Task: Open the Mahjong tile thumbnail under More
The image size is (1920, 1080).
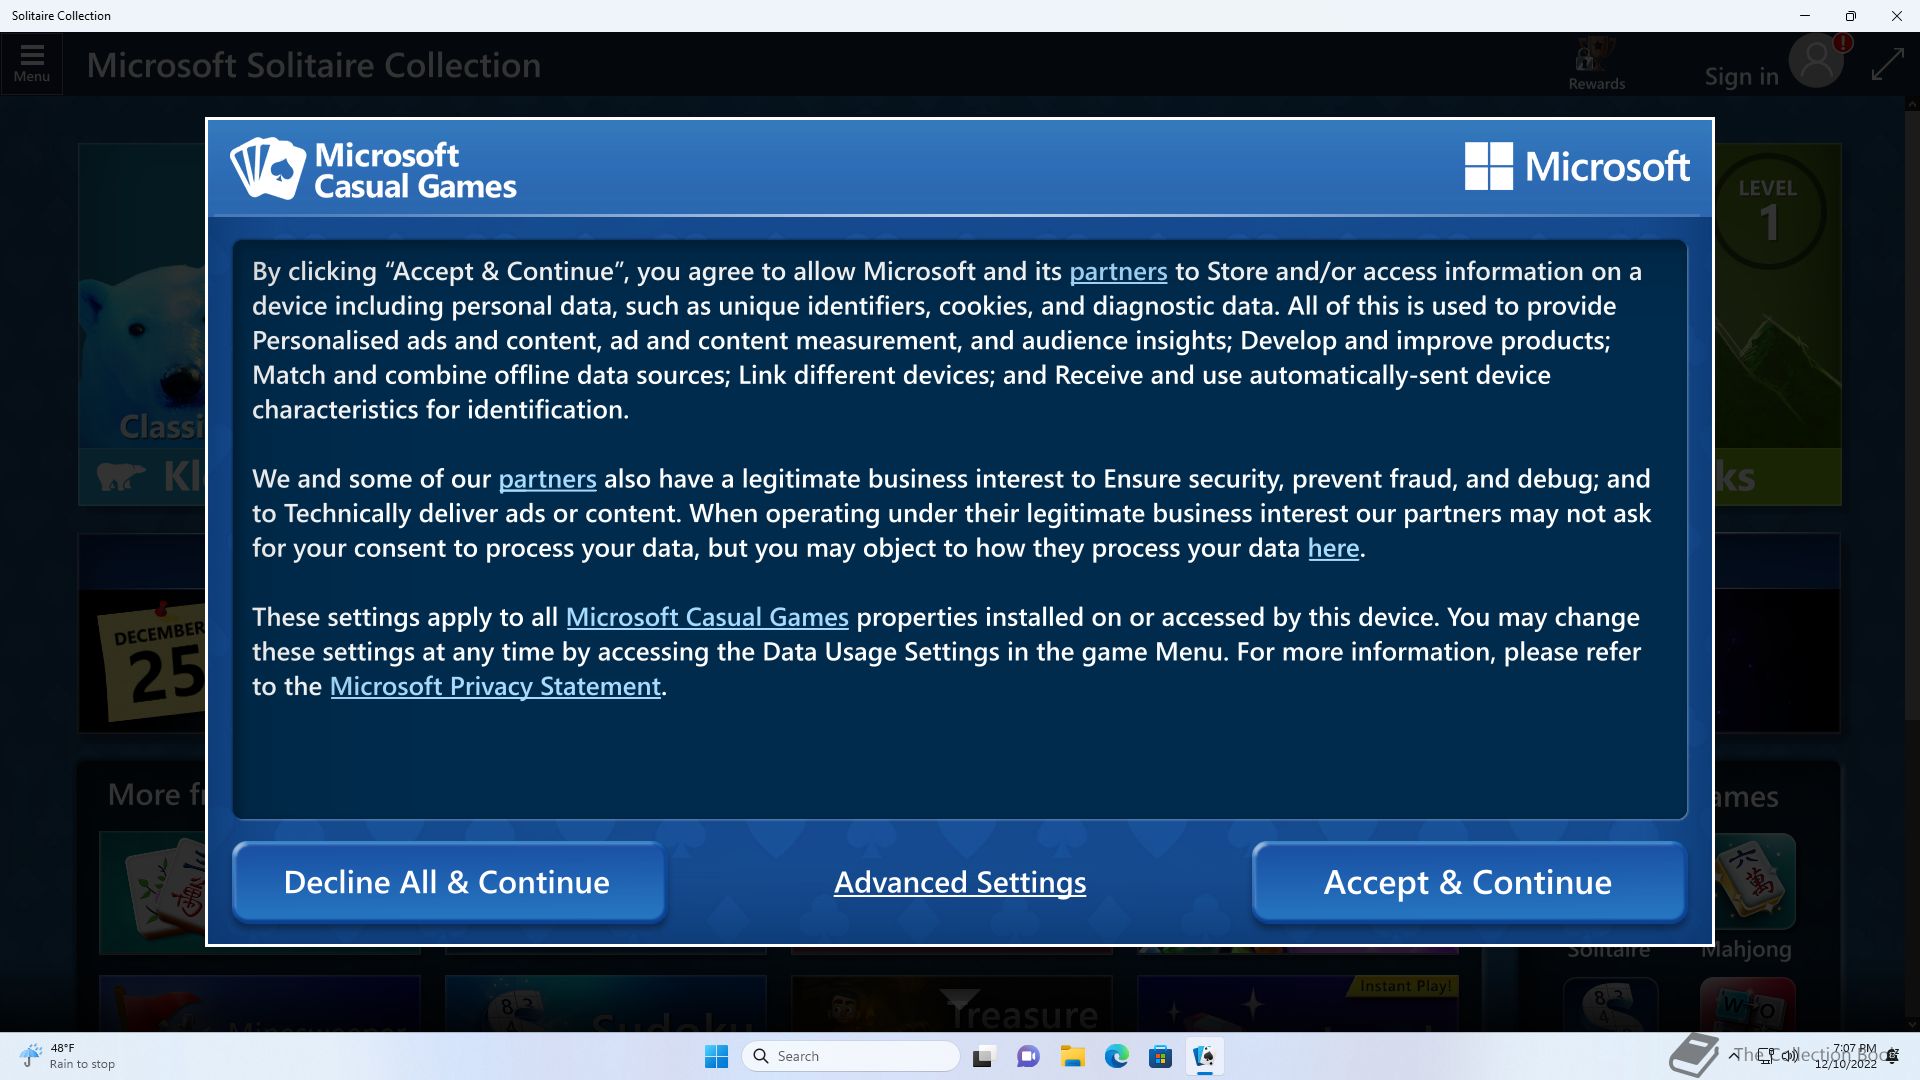Action: [153, 892]
